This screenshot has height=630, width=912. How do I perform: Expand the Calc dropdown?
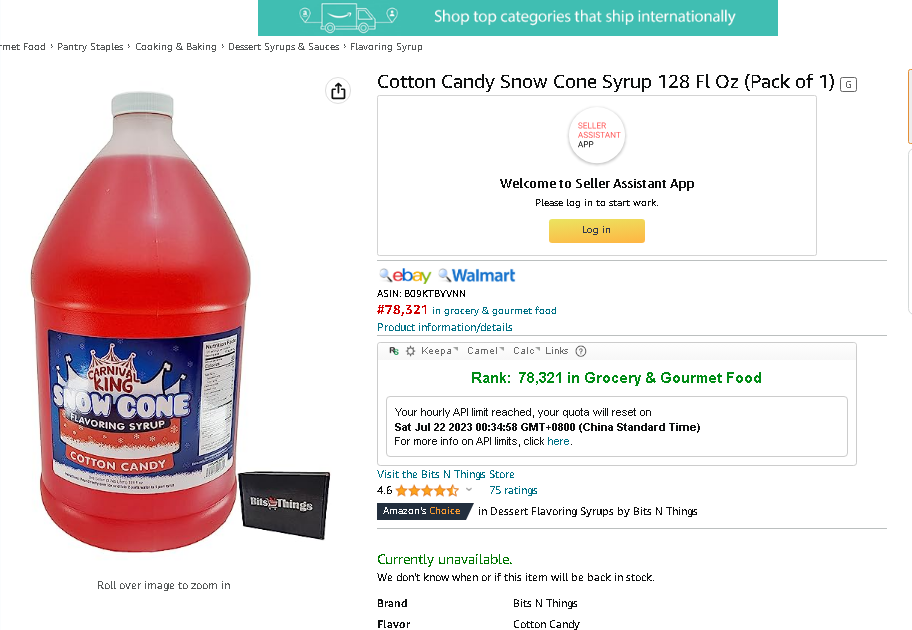[526, 351]
